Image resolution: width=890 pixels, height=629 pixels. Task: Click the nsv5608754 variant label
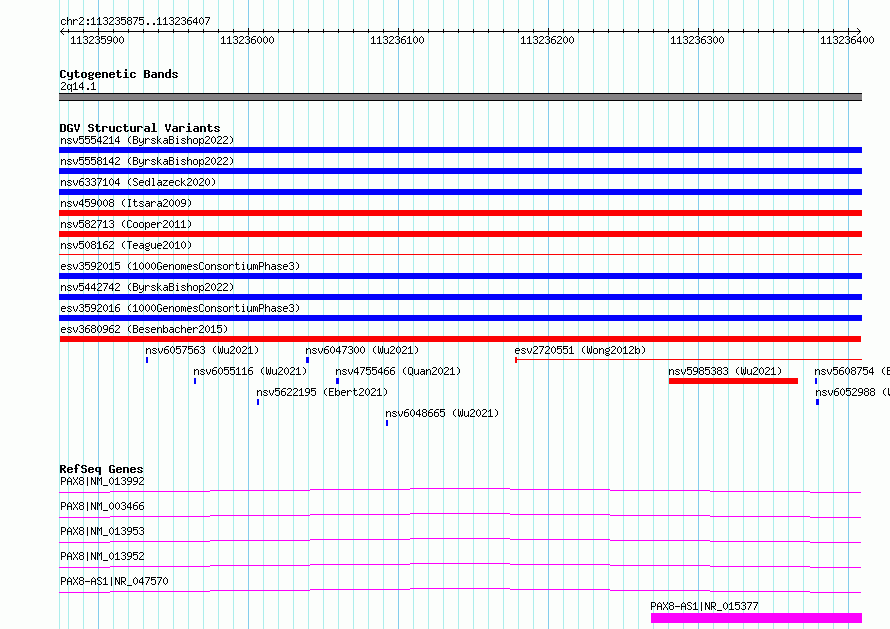tap(851, 371)
